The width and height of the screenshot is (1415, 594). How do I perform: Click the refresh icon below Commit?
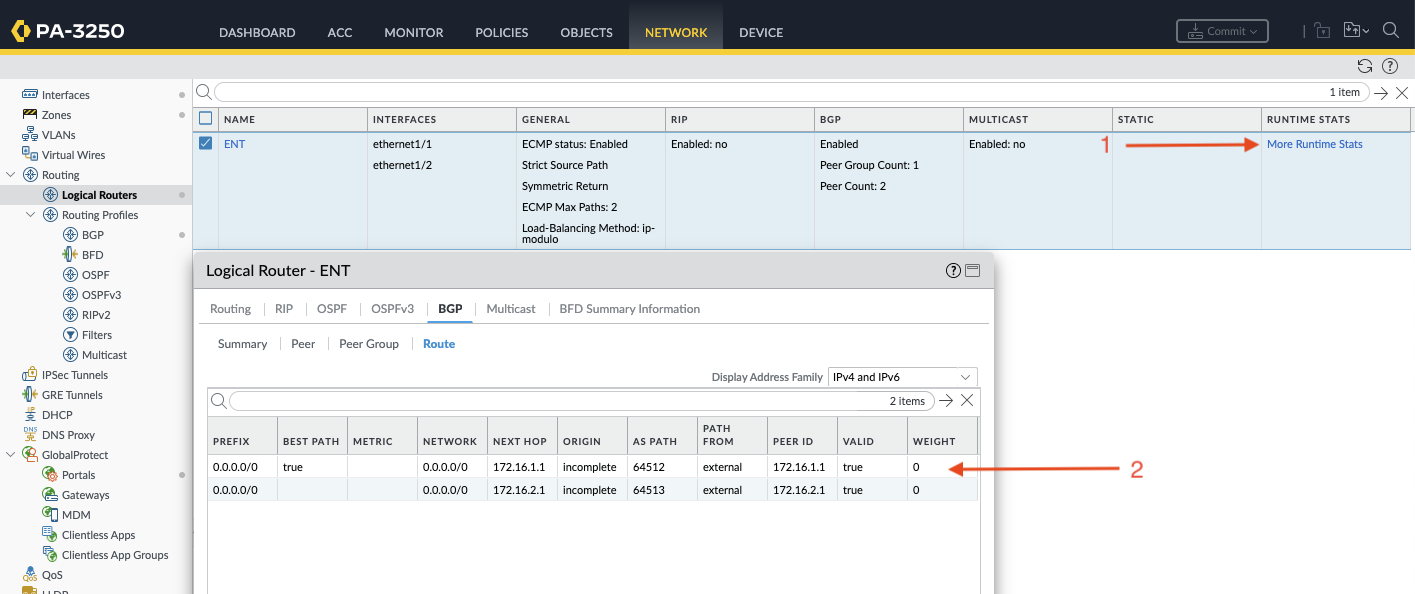pos(1365,66)
